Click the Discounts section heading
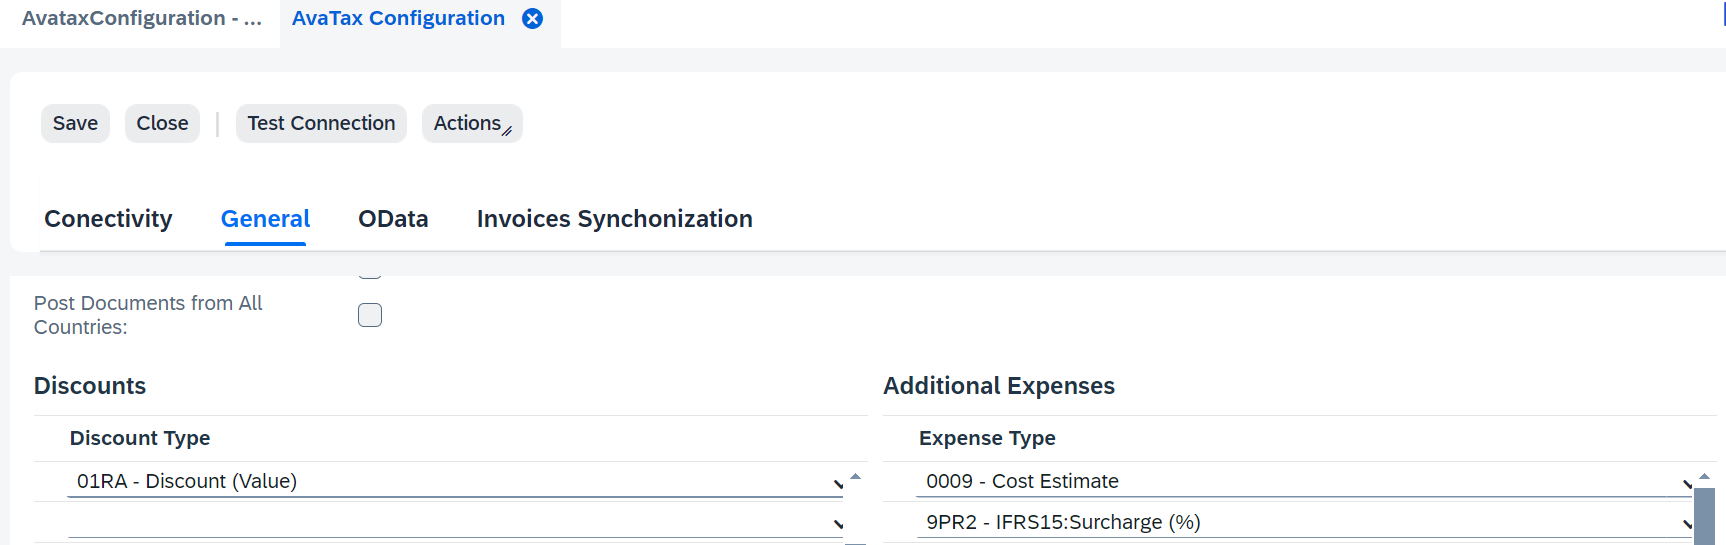The image size is (1726, 545). (90, 386)
